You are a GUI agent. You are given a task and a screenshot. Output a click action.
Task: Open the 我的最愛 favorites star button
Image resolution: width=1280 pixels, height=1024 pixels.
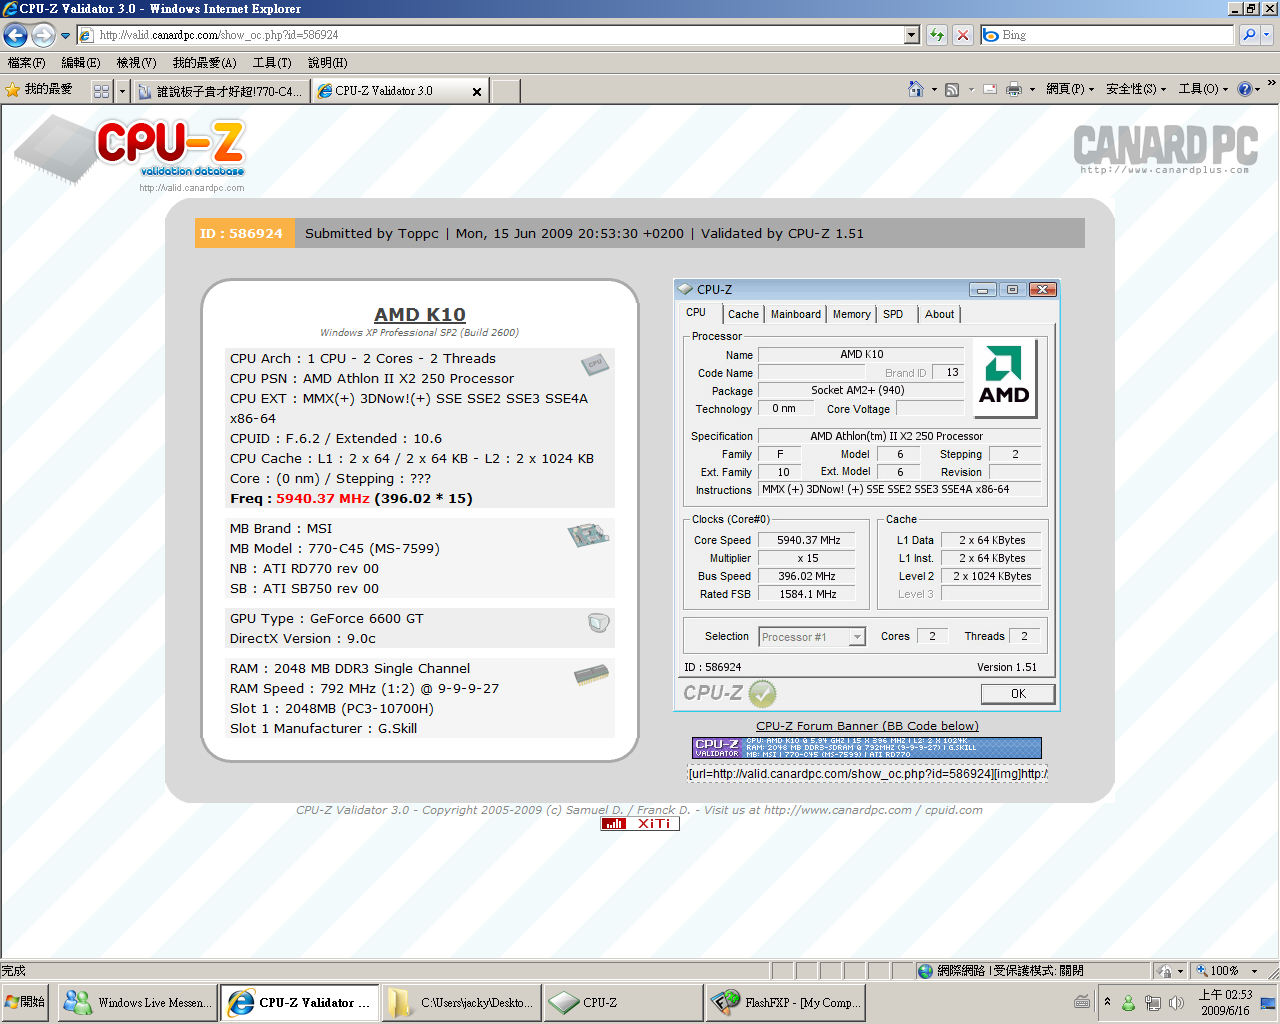click(40, 90)
